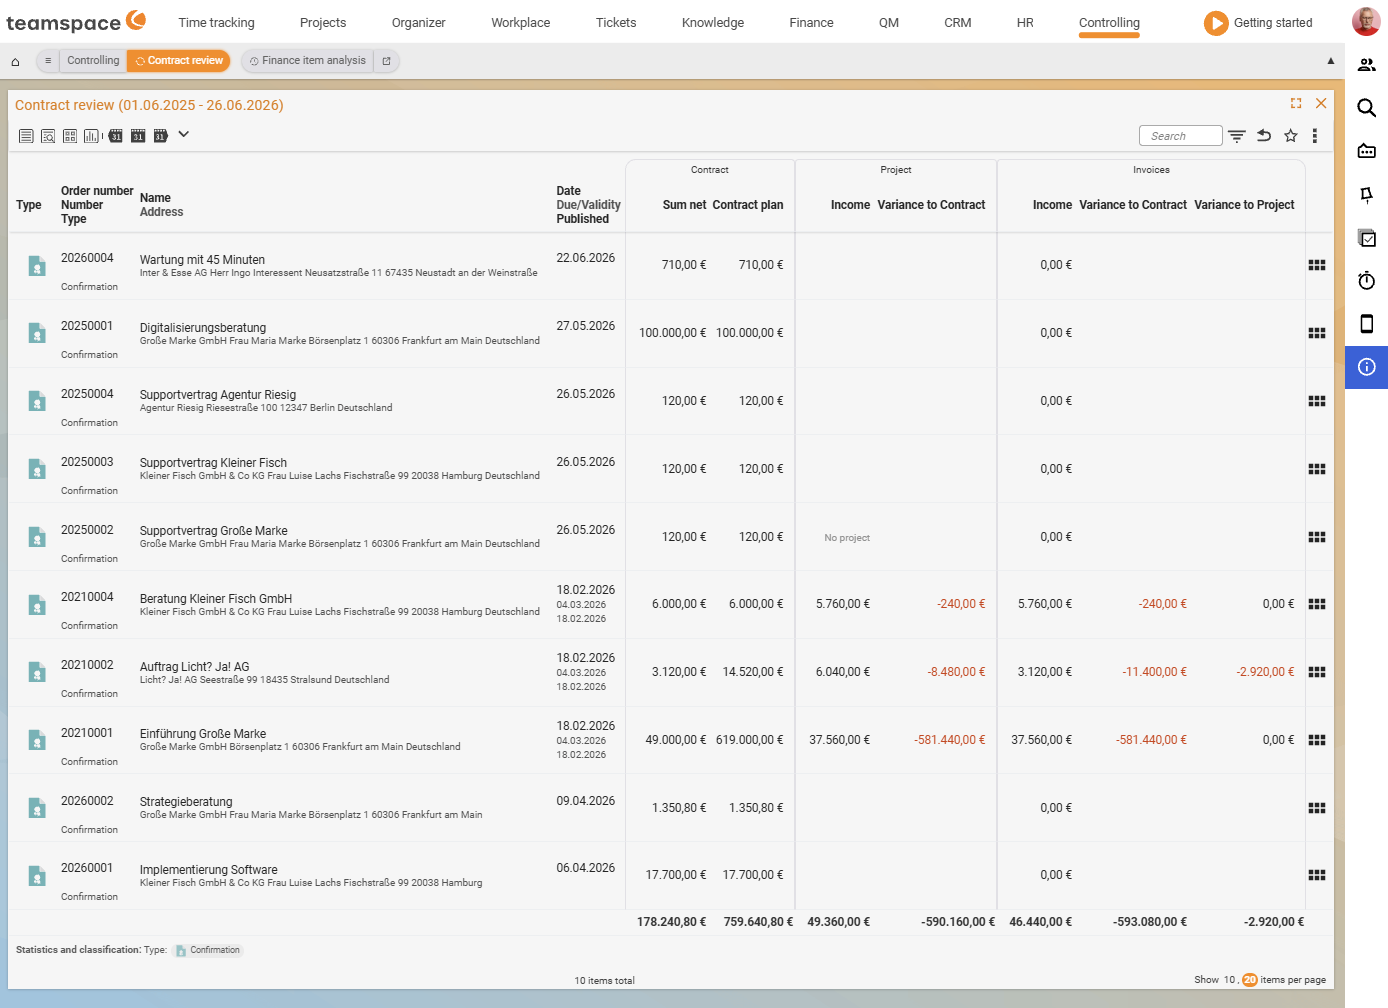Open QM menu
This screenshot has height=1008, width=1388.
pos(889,23)
